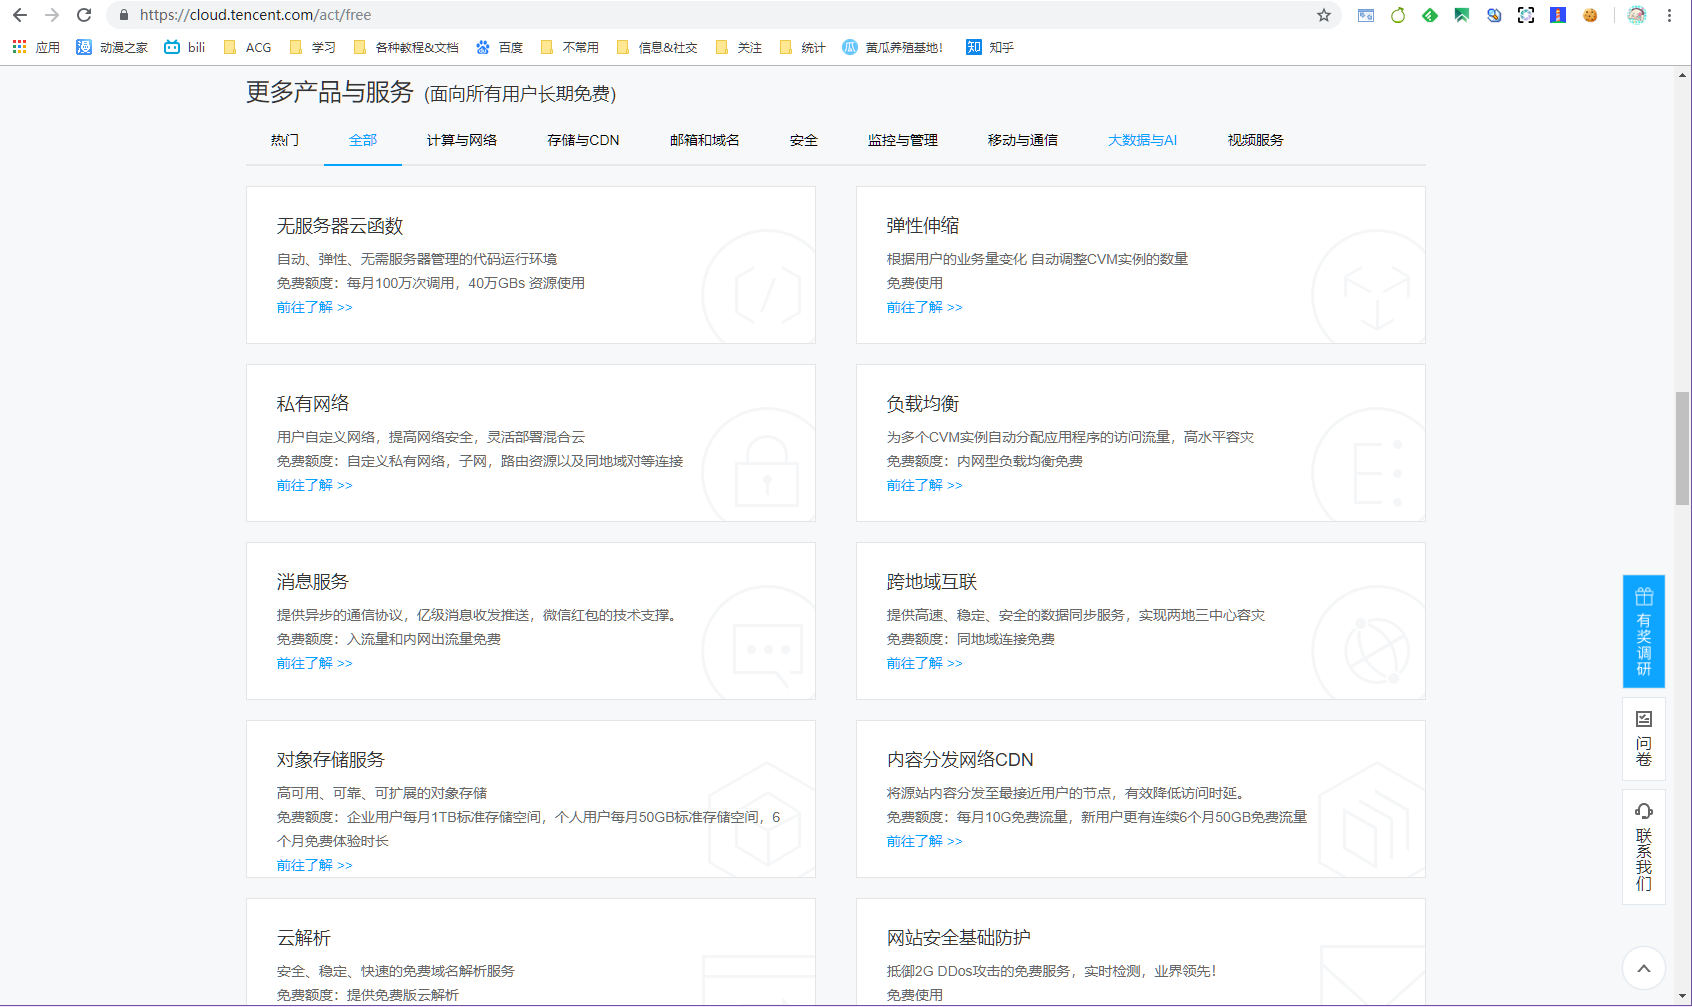Image resolution: width=1692 pixels, height=1007 pixels.
Task: Click the page vertical scrollbar thumb
Action: 1683,448
